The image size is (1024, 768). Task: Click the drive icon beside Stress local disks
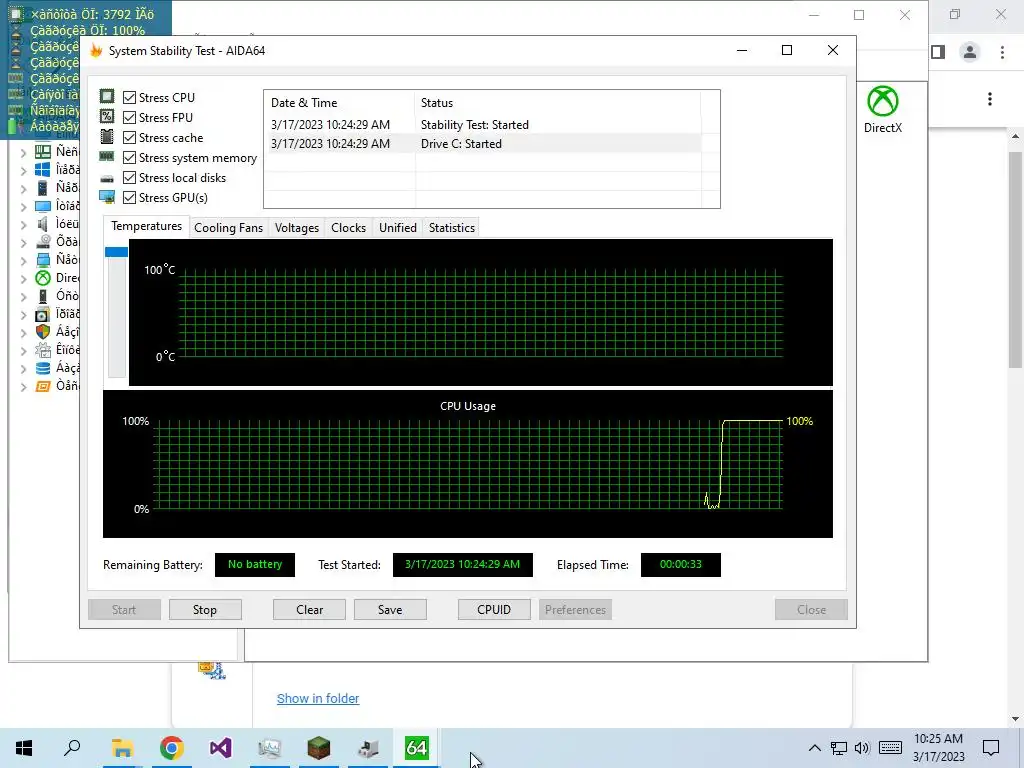[x=107, y=178]
